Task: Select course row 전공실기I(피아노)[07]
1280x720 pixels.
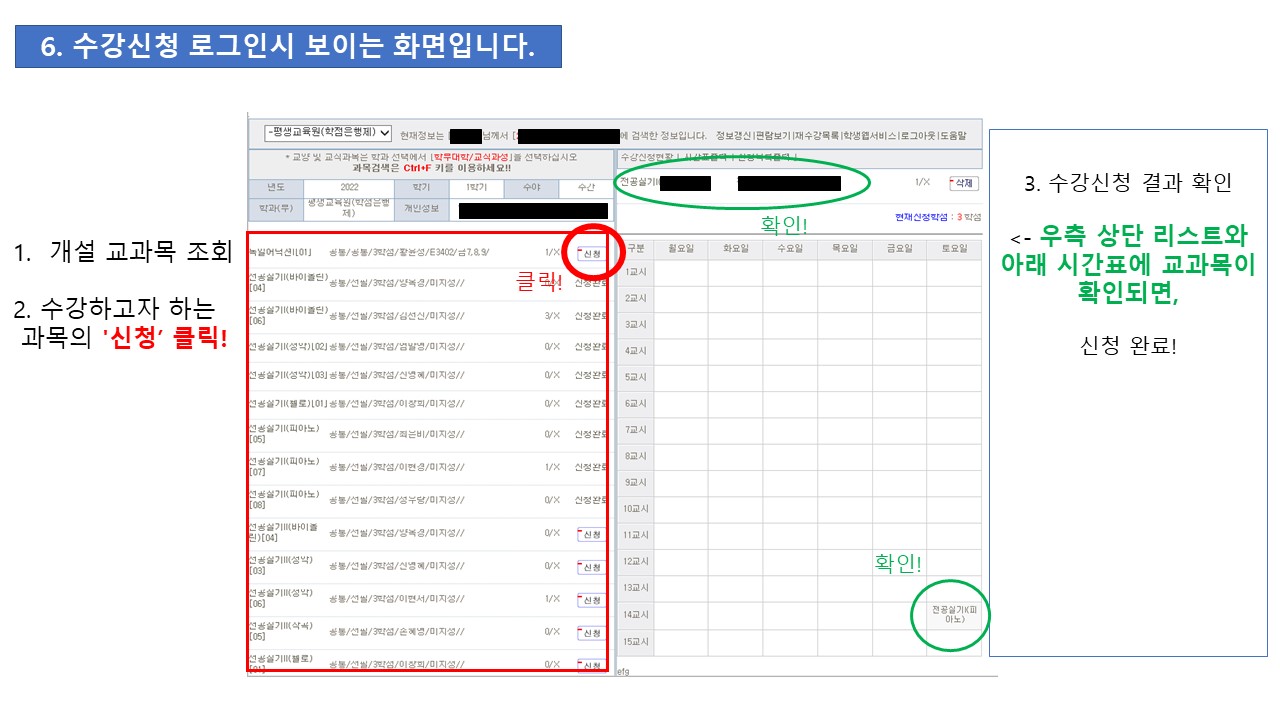Action: 427,467
